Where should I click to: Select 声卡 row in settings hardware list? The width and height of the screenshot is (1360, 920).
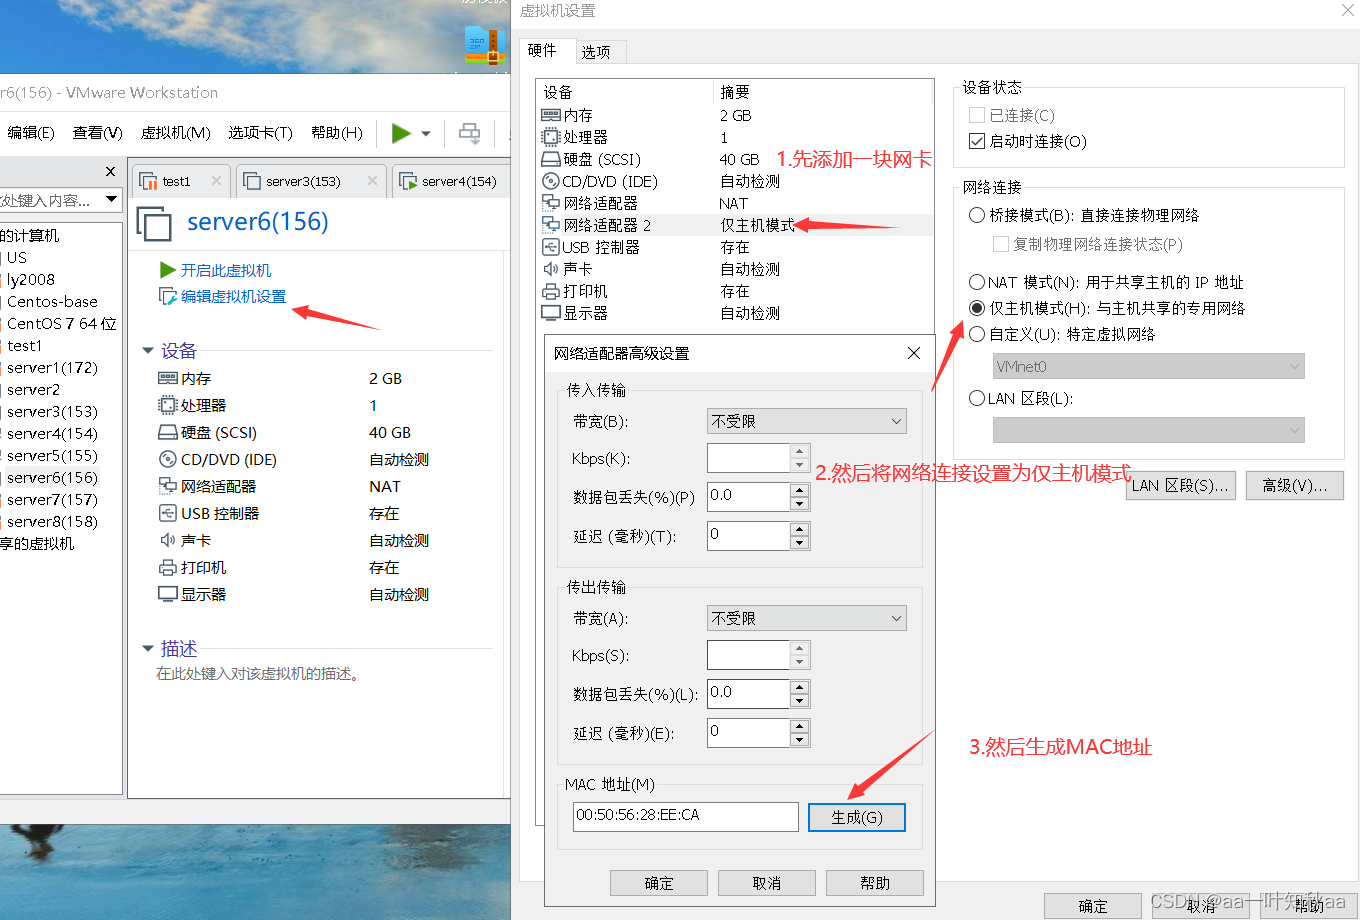[736, 269]
